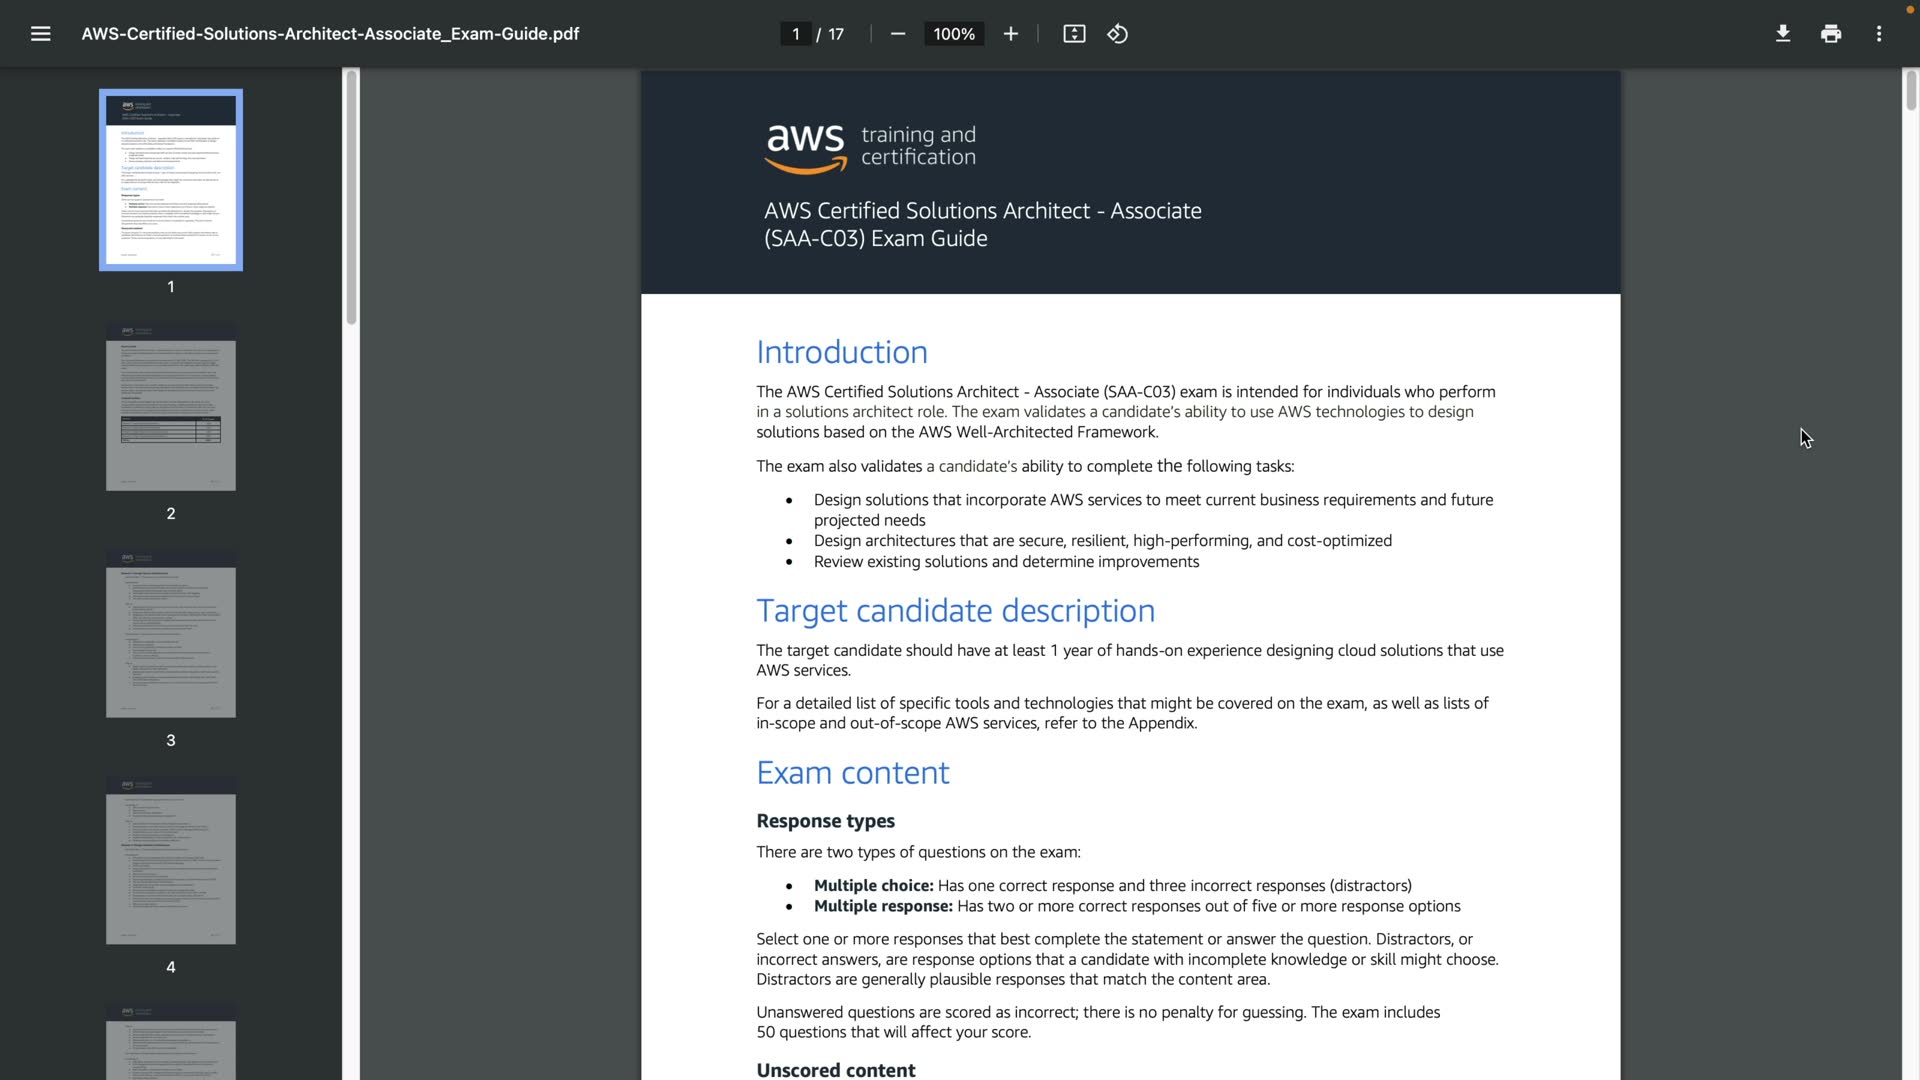Select the partially visible page 5 thumbnail
Screen dimensions: 1920x1080
(x=171, y=1042)
